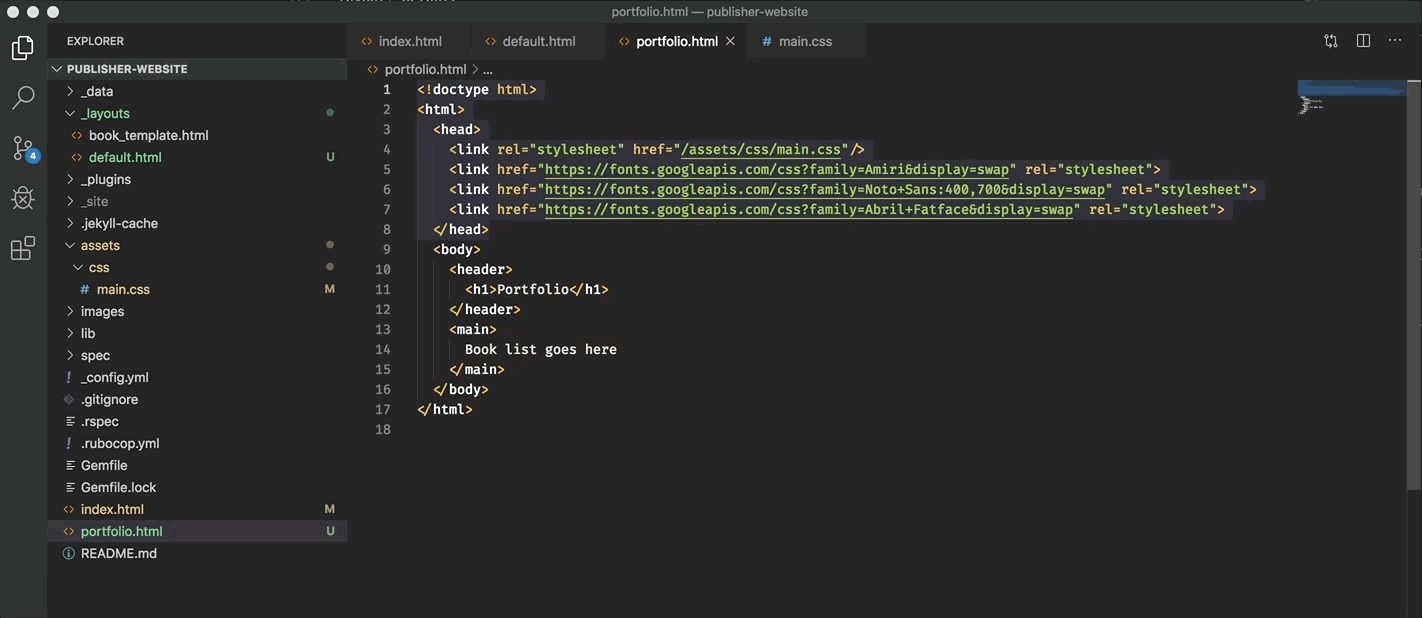Click portfolio.html in the breadcrumb

tap(425, 69)
